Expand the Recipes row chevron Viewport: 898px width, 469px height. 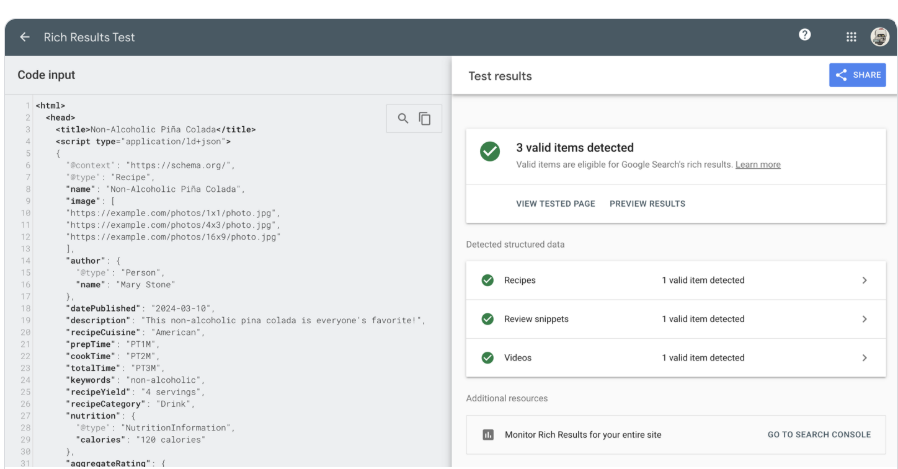pyautogui.click(x=865, y=280)
